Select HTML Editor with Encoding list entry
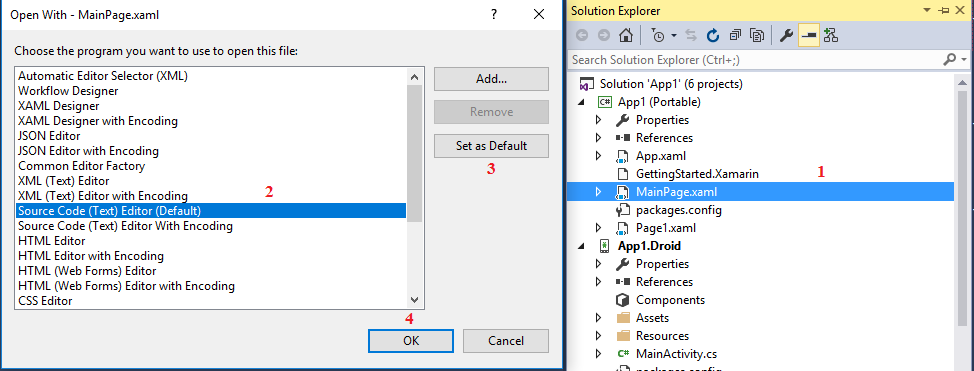 [91, 255]
